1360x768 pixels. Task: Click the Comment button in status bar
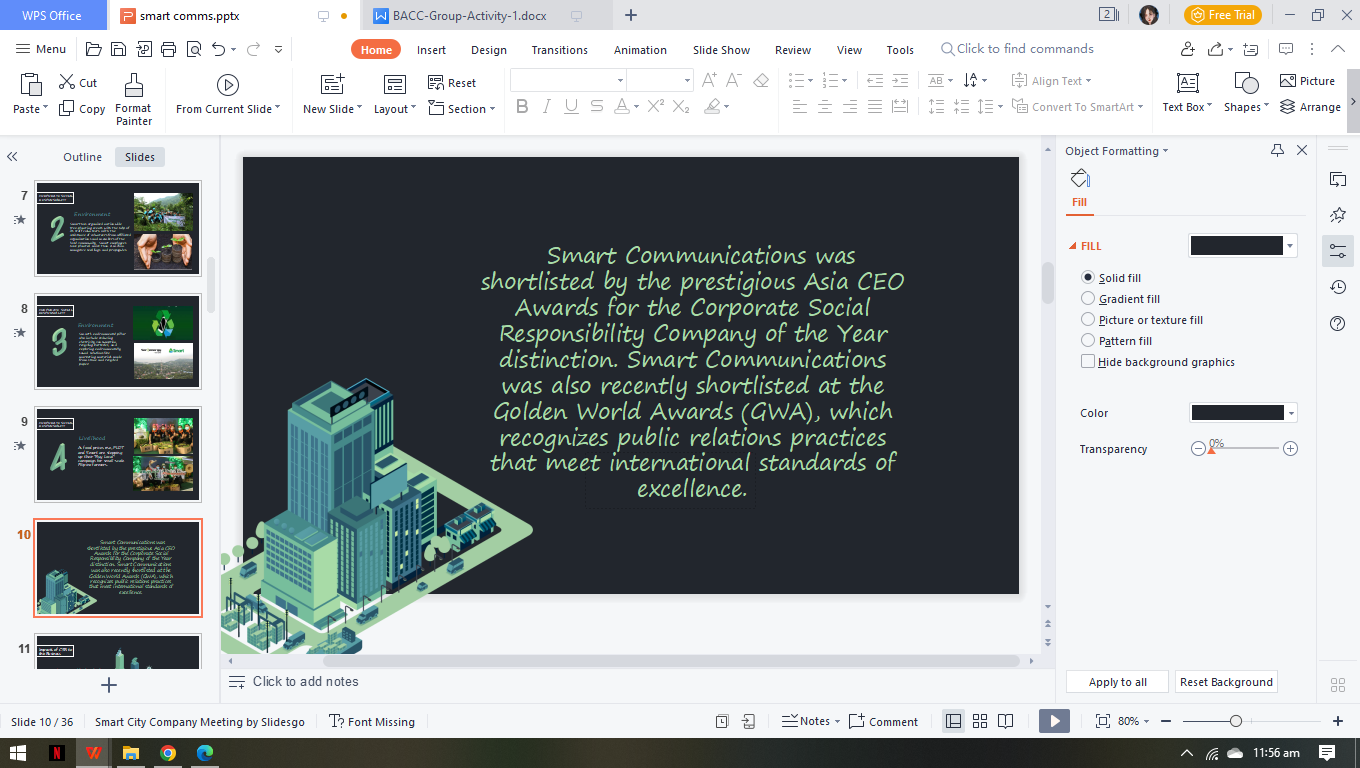(883, 721)
